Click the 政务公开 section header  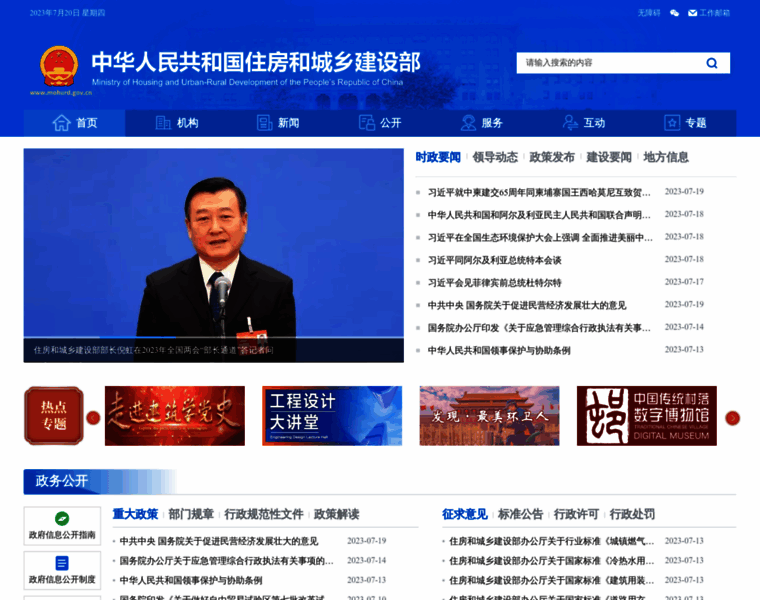[x=62, y=481]
